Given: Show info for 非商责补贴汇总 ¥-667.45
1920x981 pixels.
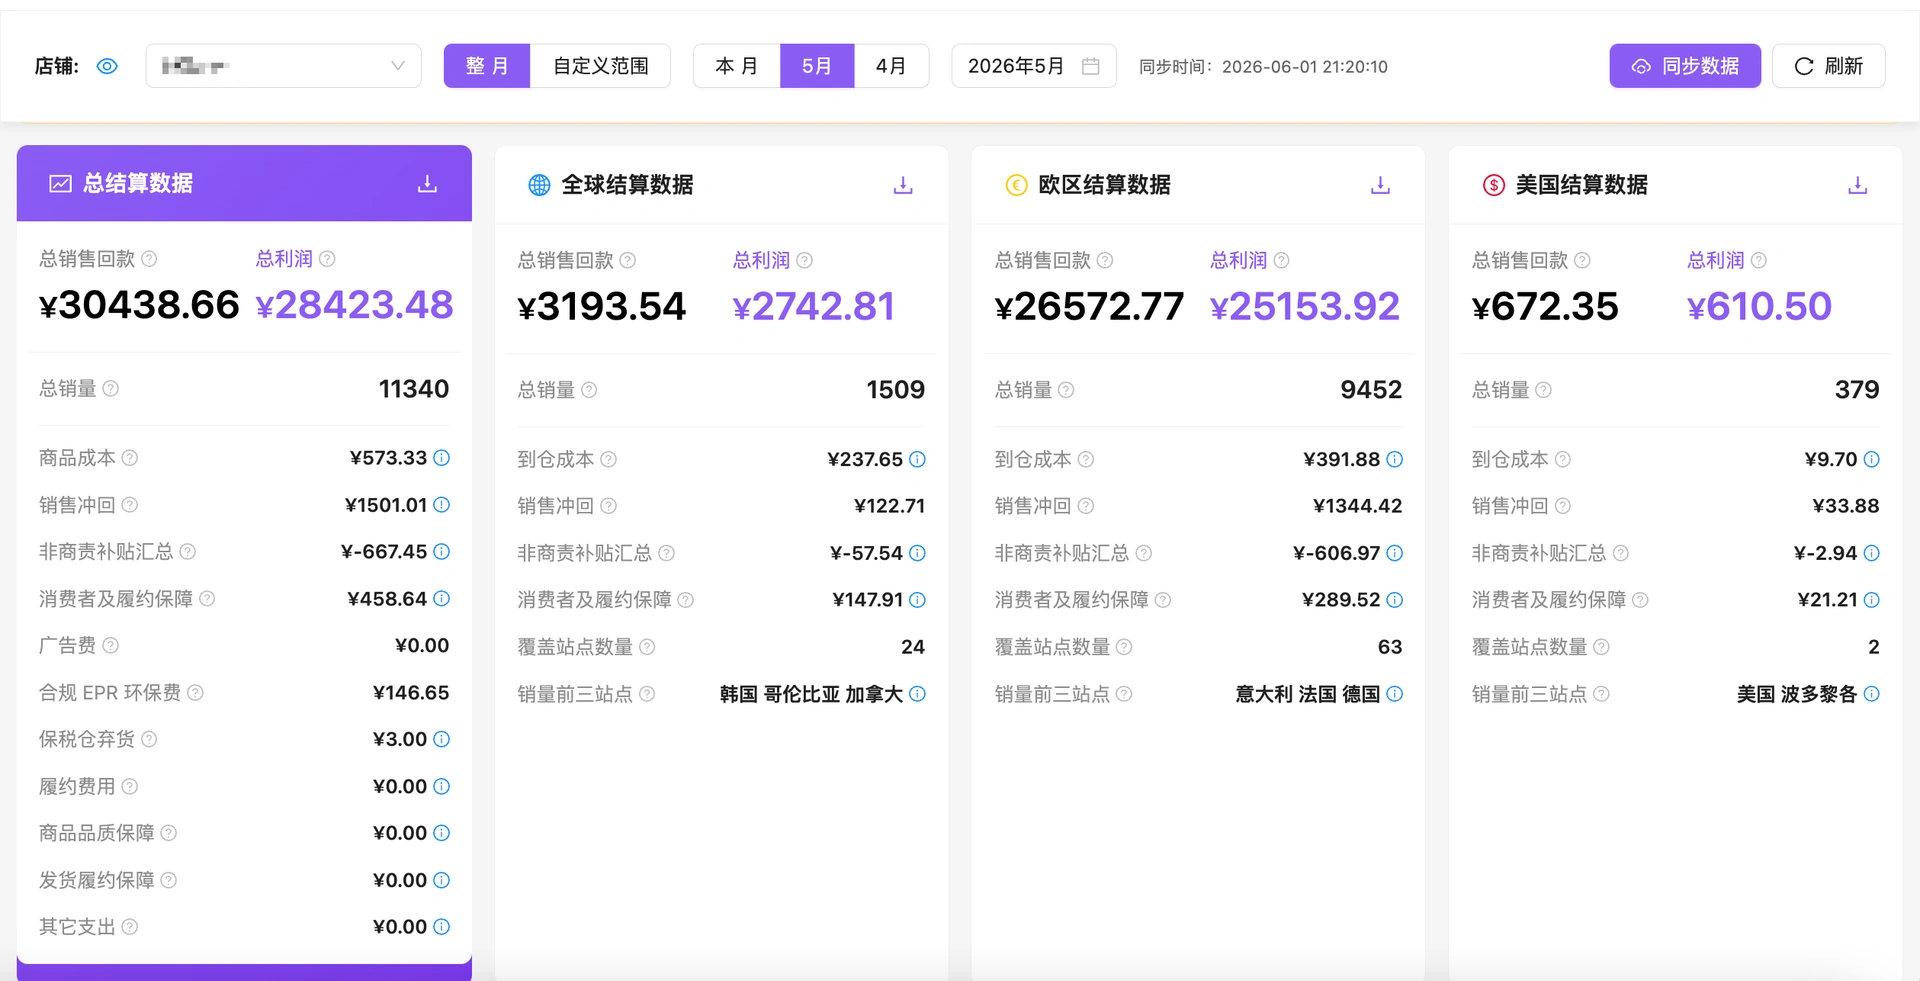Looking at the screenshot, I should 441,551.
